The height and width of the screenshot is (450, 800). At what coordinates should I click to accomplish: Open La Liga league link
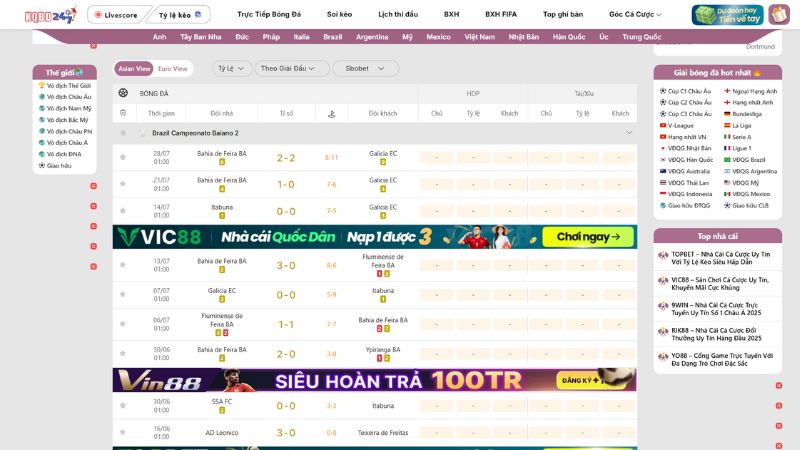point(737,126)
